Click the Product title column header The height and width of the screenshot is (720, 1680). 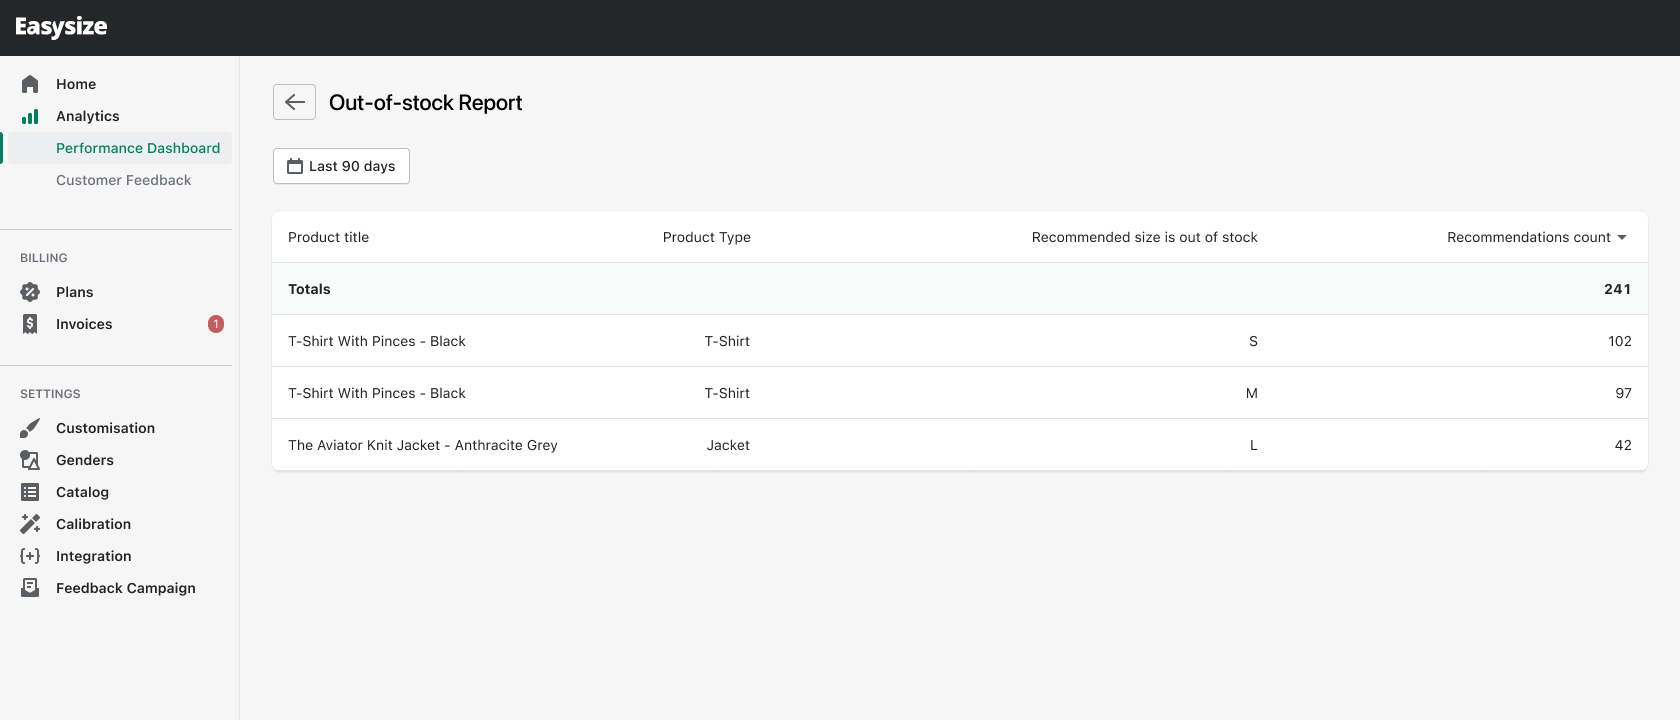tap(328, 237)
